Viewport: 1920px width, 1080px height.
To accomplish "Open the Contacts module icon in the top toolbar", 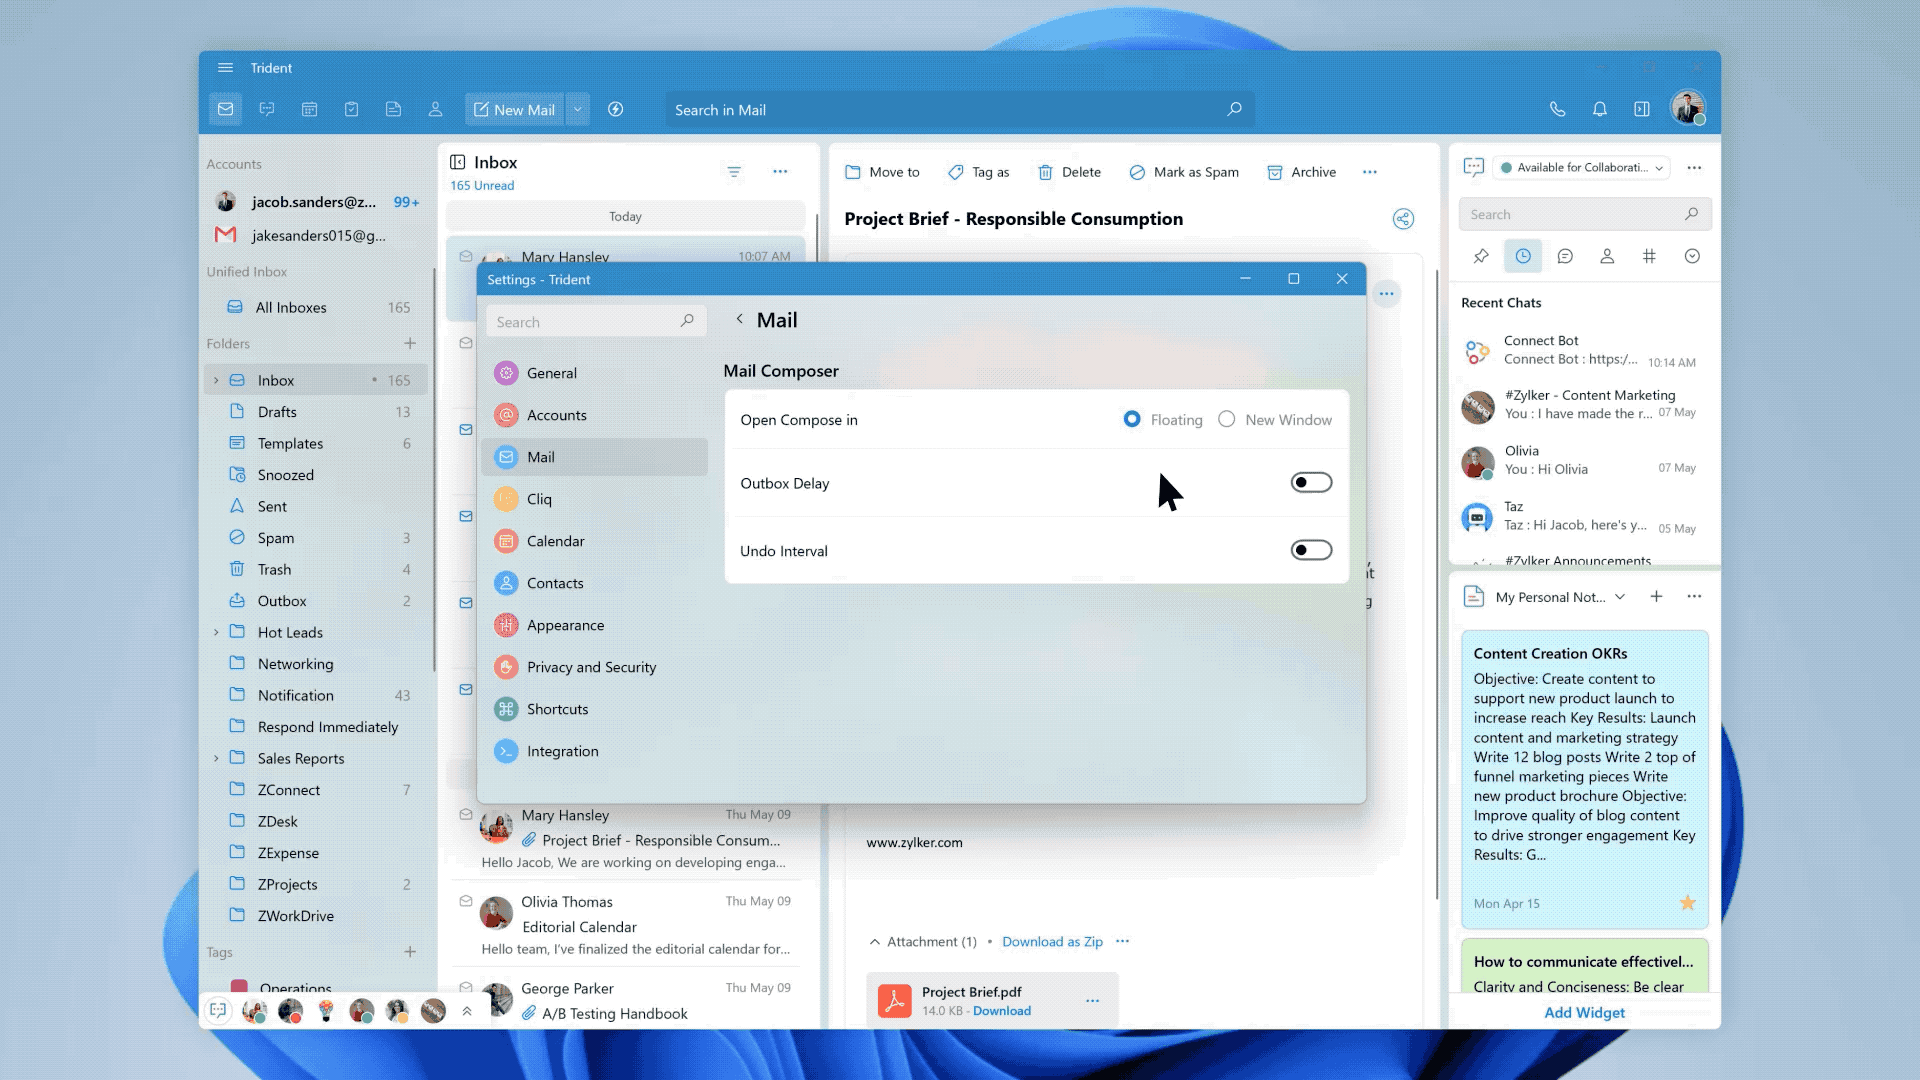I will coord(436,110).
